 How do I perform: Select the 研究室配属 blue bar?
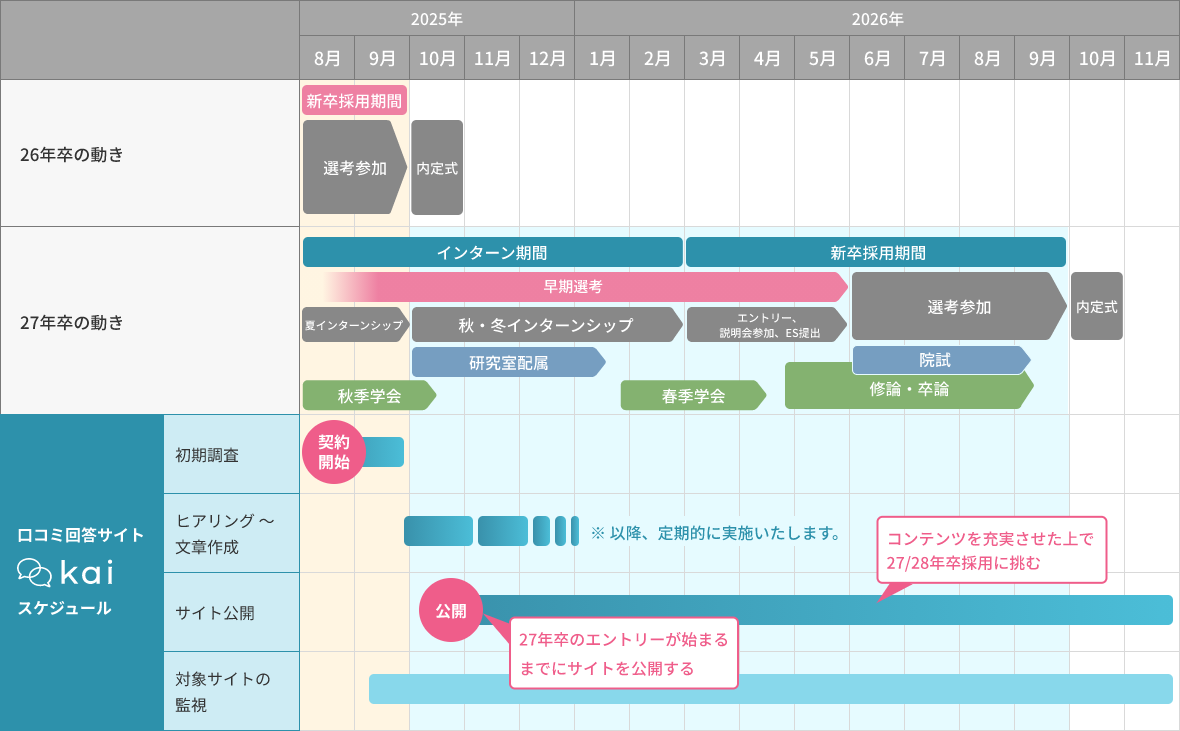(x=508, y=362)
